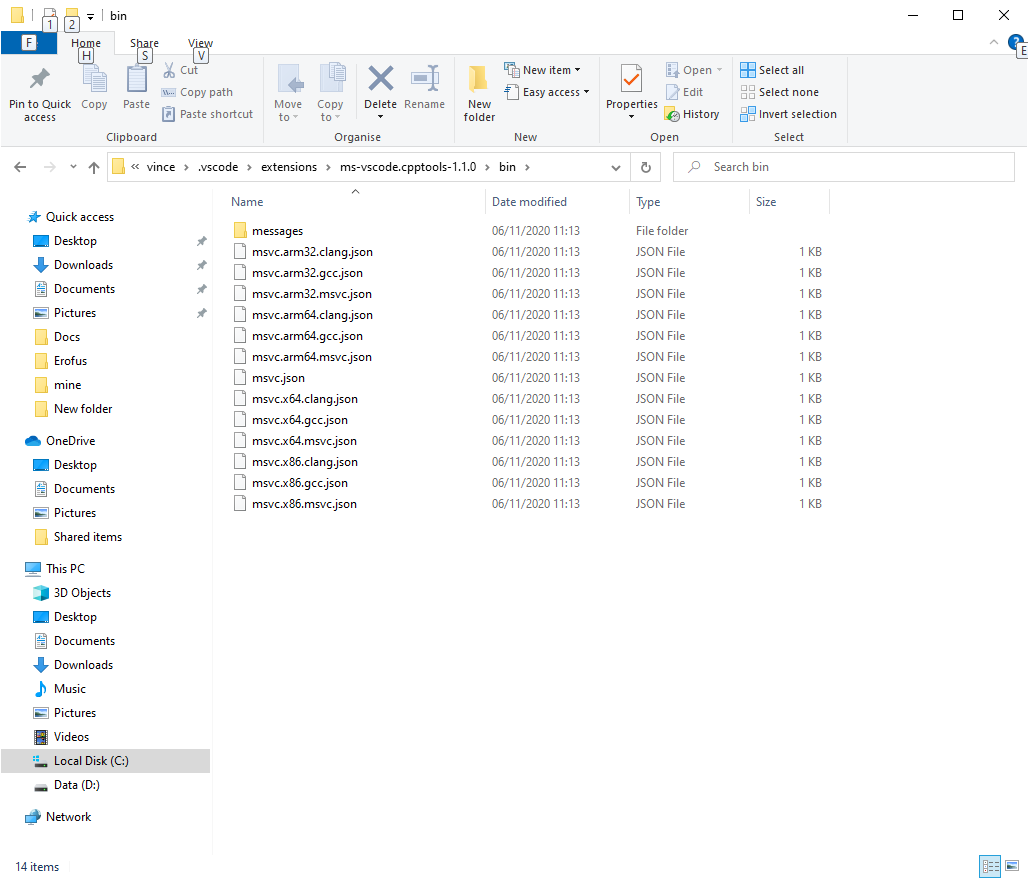Open the File menu

pos(29,43)
